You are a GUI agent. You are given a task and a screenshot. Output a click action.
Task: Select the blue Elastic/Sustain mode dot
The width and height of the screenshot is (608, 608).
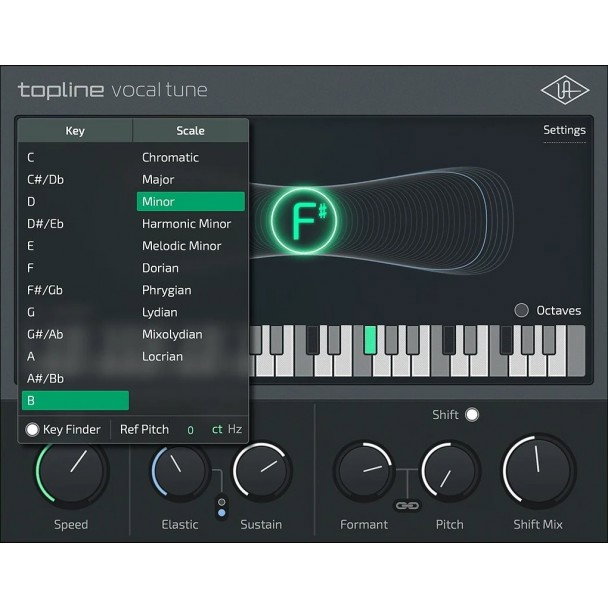tap(222, 513)
